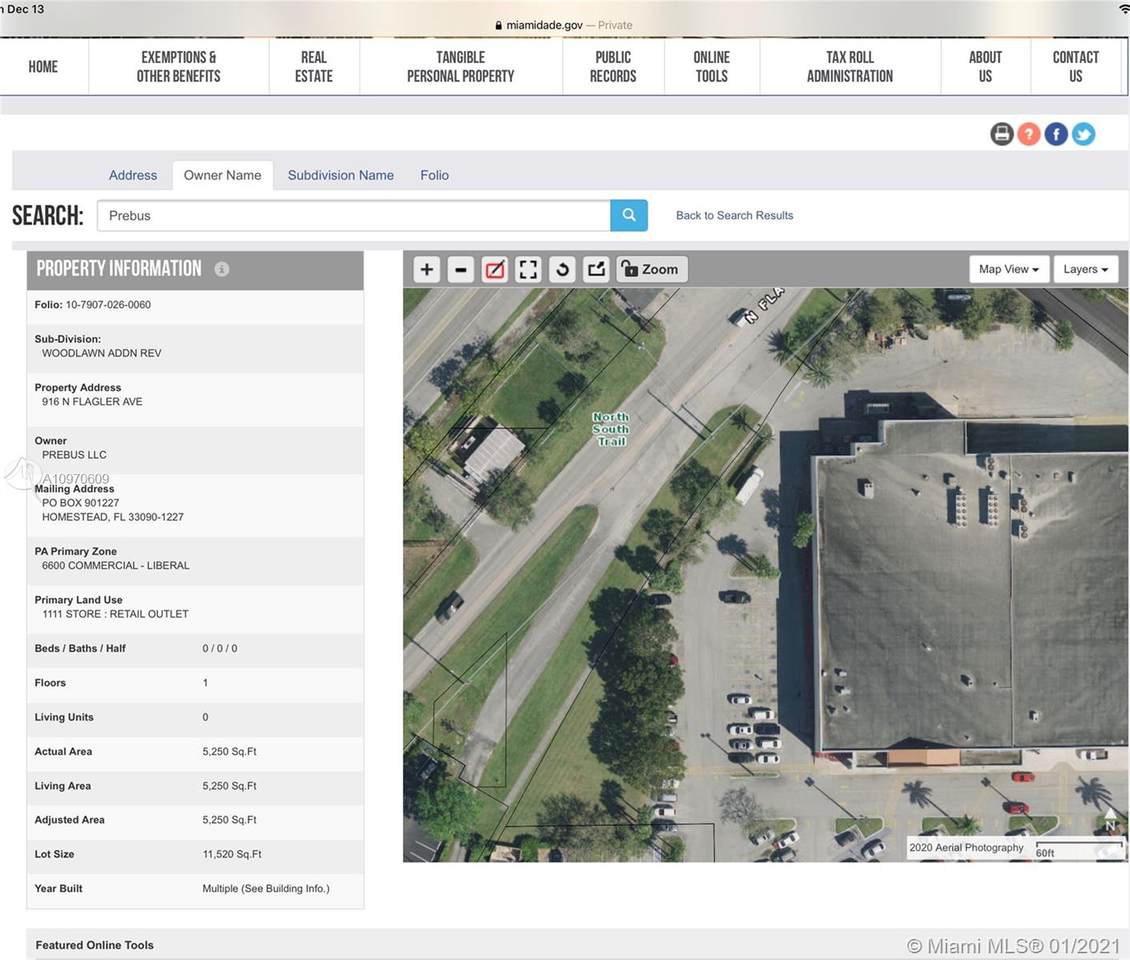Click the Dec 13 date in status bar
This screenshot has width=1130, height=960.
[x=25, y=9]
